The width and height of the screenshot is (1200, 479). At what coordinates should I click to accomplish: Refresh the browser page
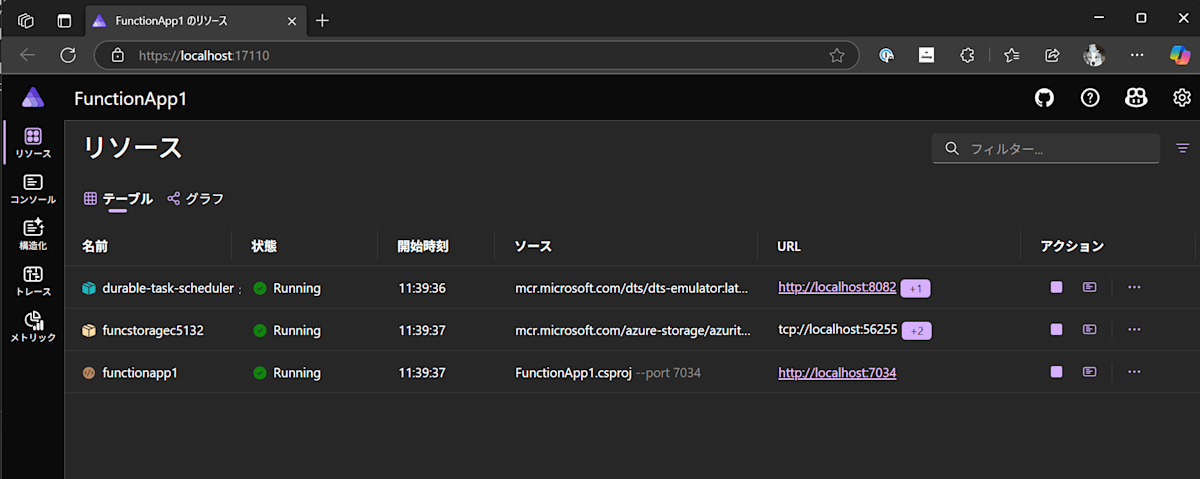[68, 56]
